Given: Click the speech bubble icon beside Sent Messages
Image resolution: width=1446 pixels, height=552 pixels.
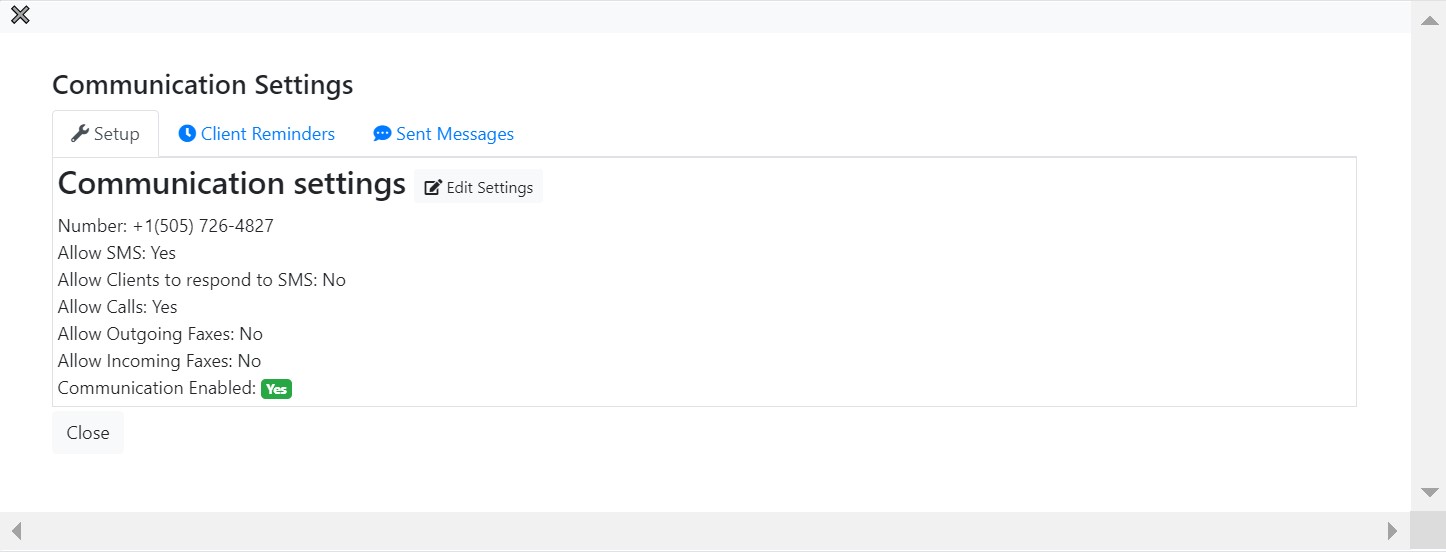Looking at the screenshot, I should 382,133.
